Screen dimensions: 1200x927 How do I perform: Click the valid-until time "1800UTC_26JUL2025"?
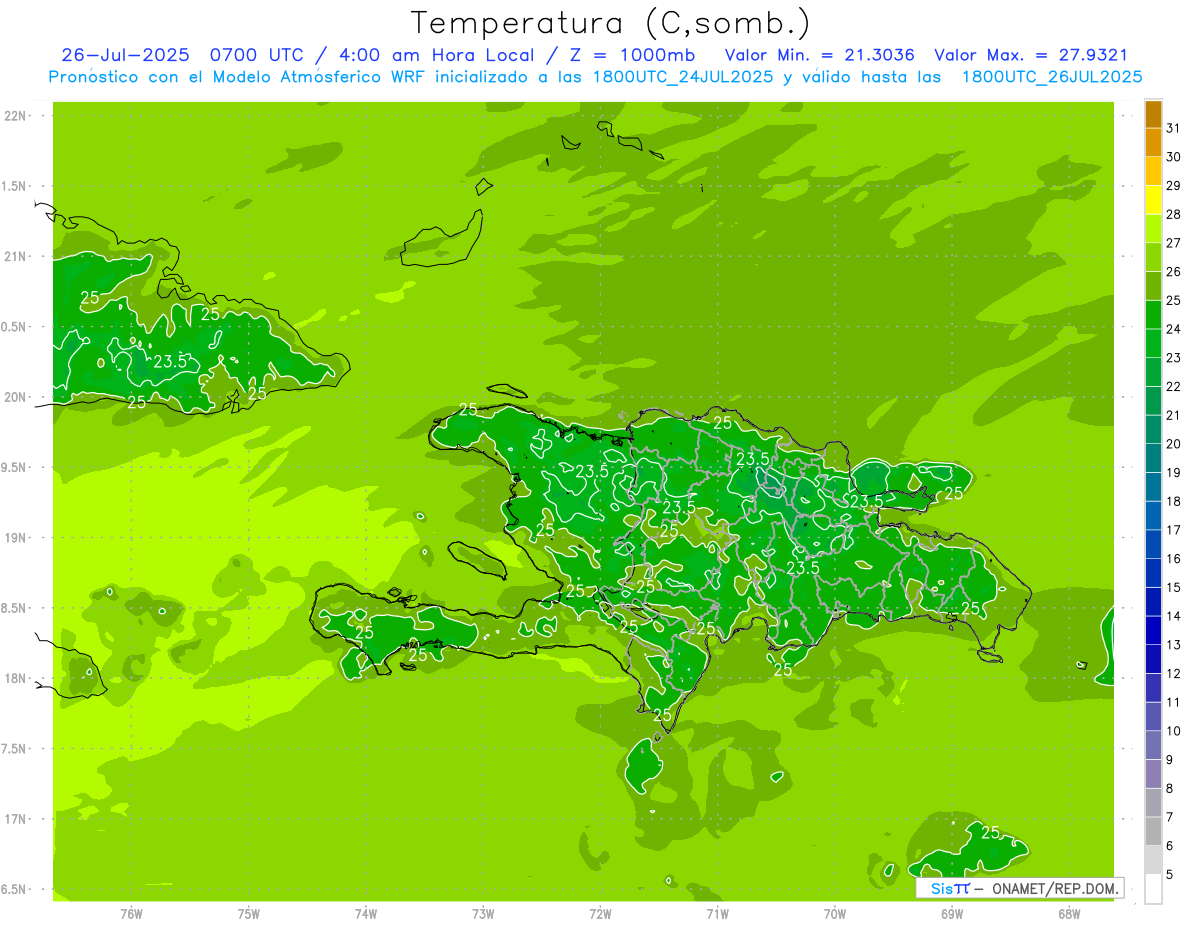tap(1052, 76)
